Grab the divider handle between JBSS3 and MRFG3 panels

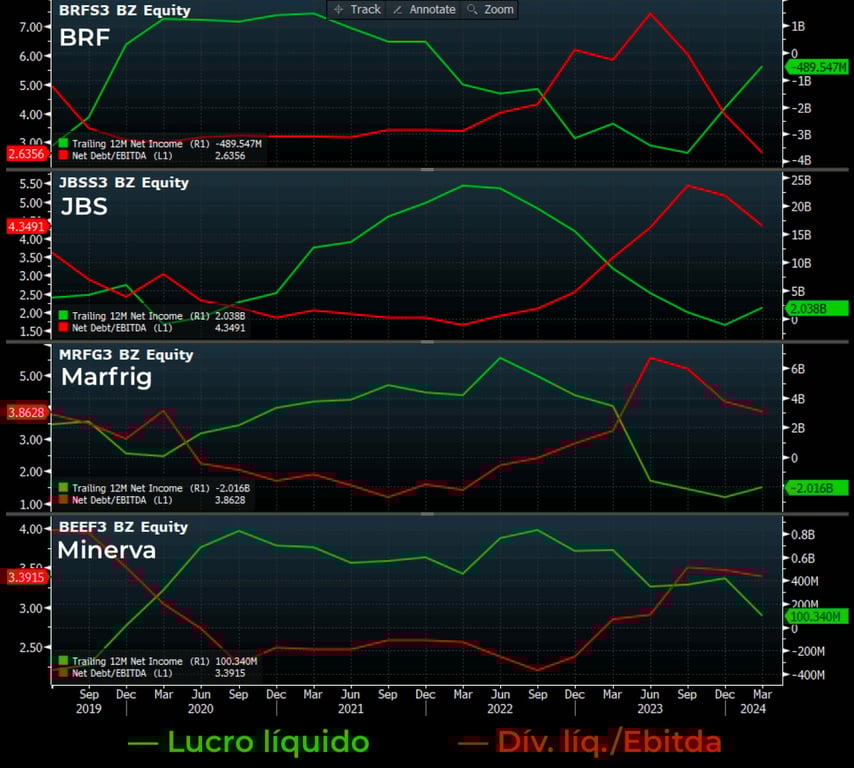[427, 342]
